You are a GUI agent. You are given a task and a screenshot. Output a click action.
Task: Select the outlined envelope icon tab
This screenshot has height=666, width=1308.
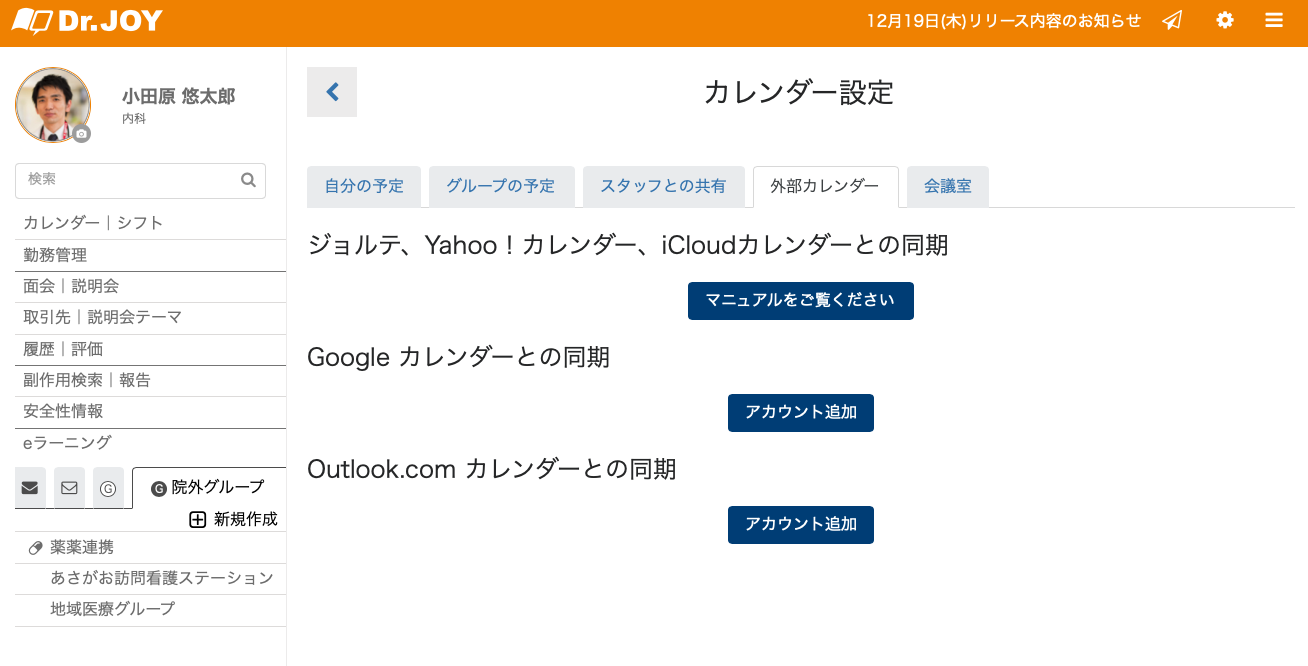coord(69,488)
